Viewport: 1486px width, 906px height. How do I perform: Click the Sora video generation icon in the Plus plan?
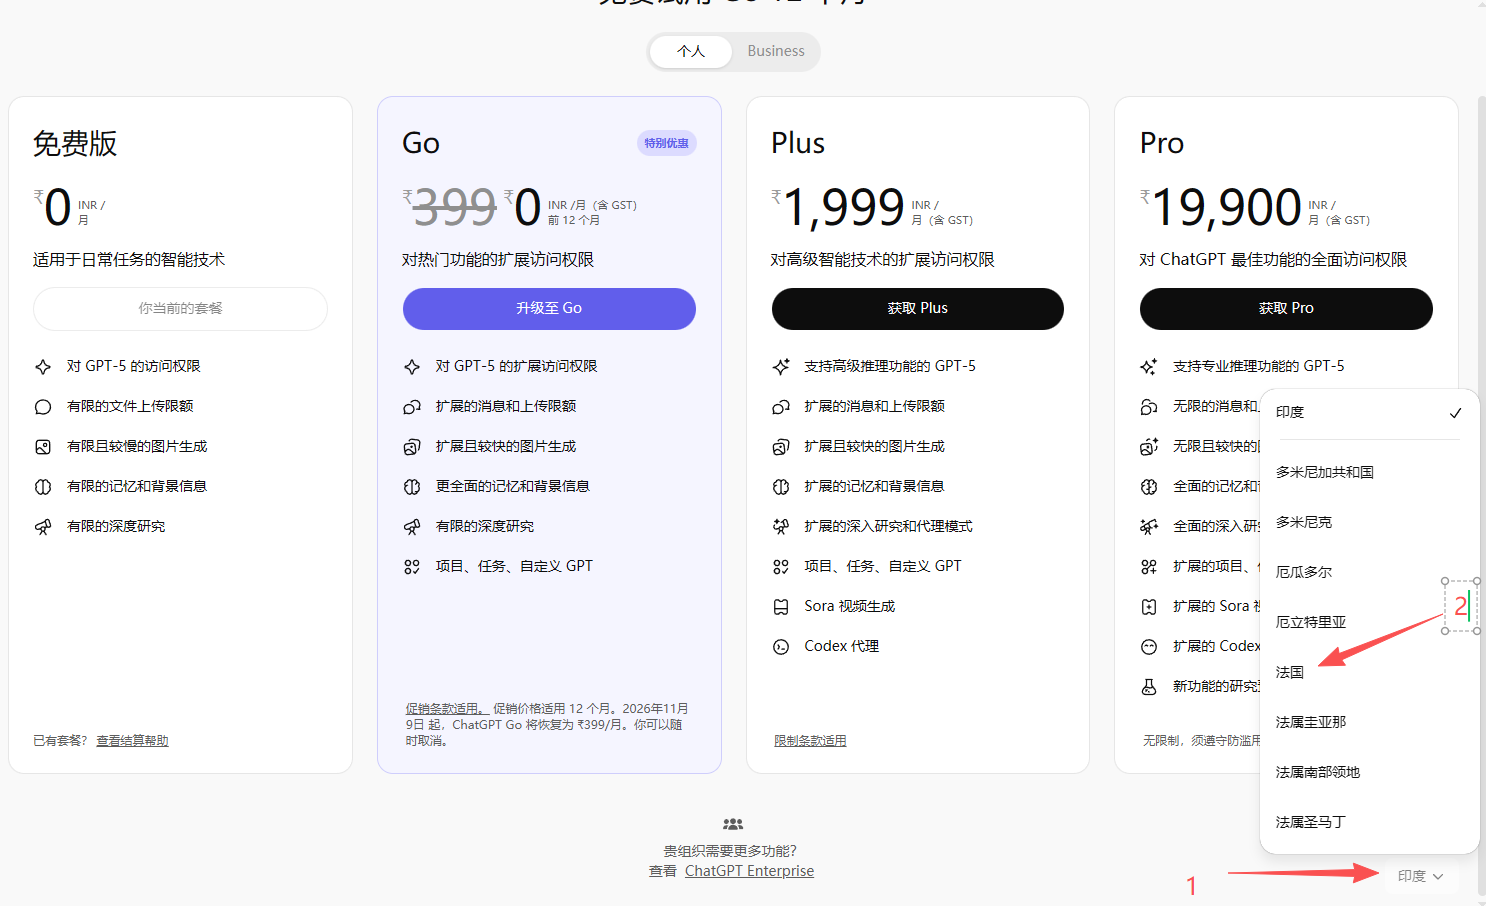[781, 607]
